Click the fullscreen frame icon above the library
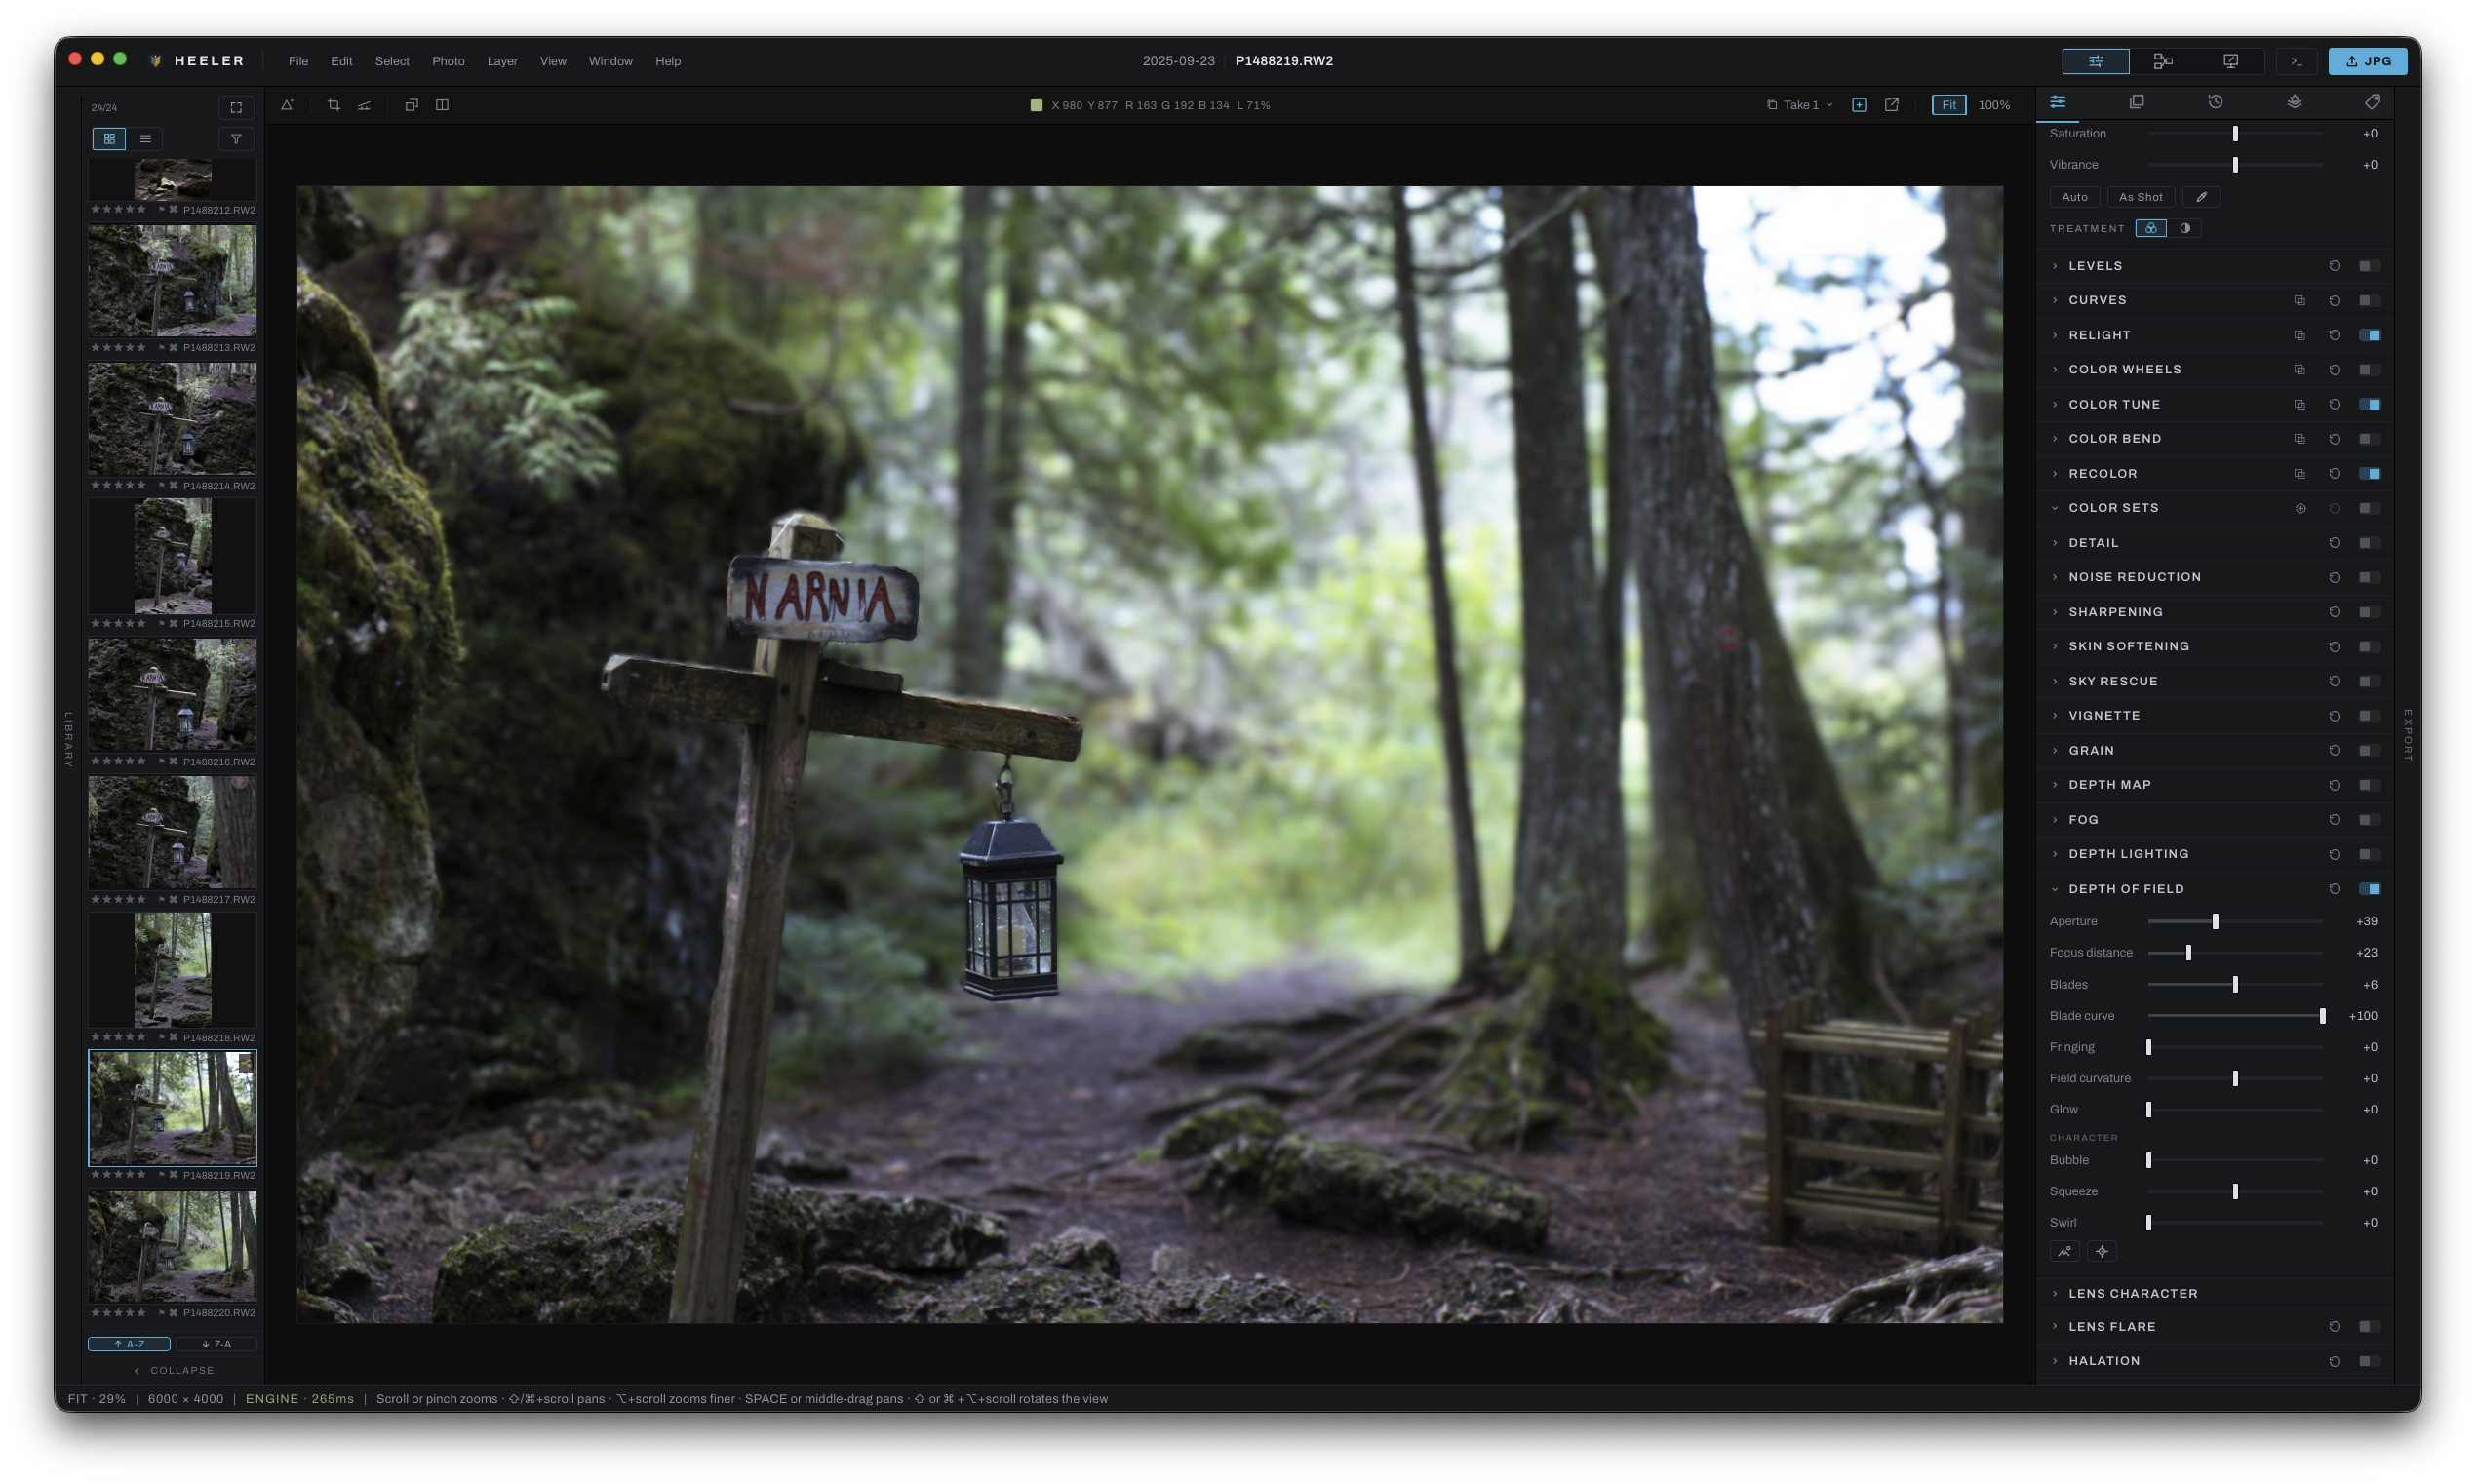This screenshot has width=2476, height=1484. coord(236,107)
